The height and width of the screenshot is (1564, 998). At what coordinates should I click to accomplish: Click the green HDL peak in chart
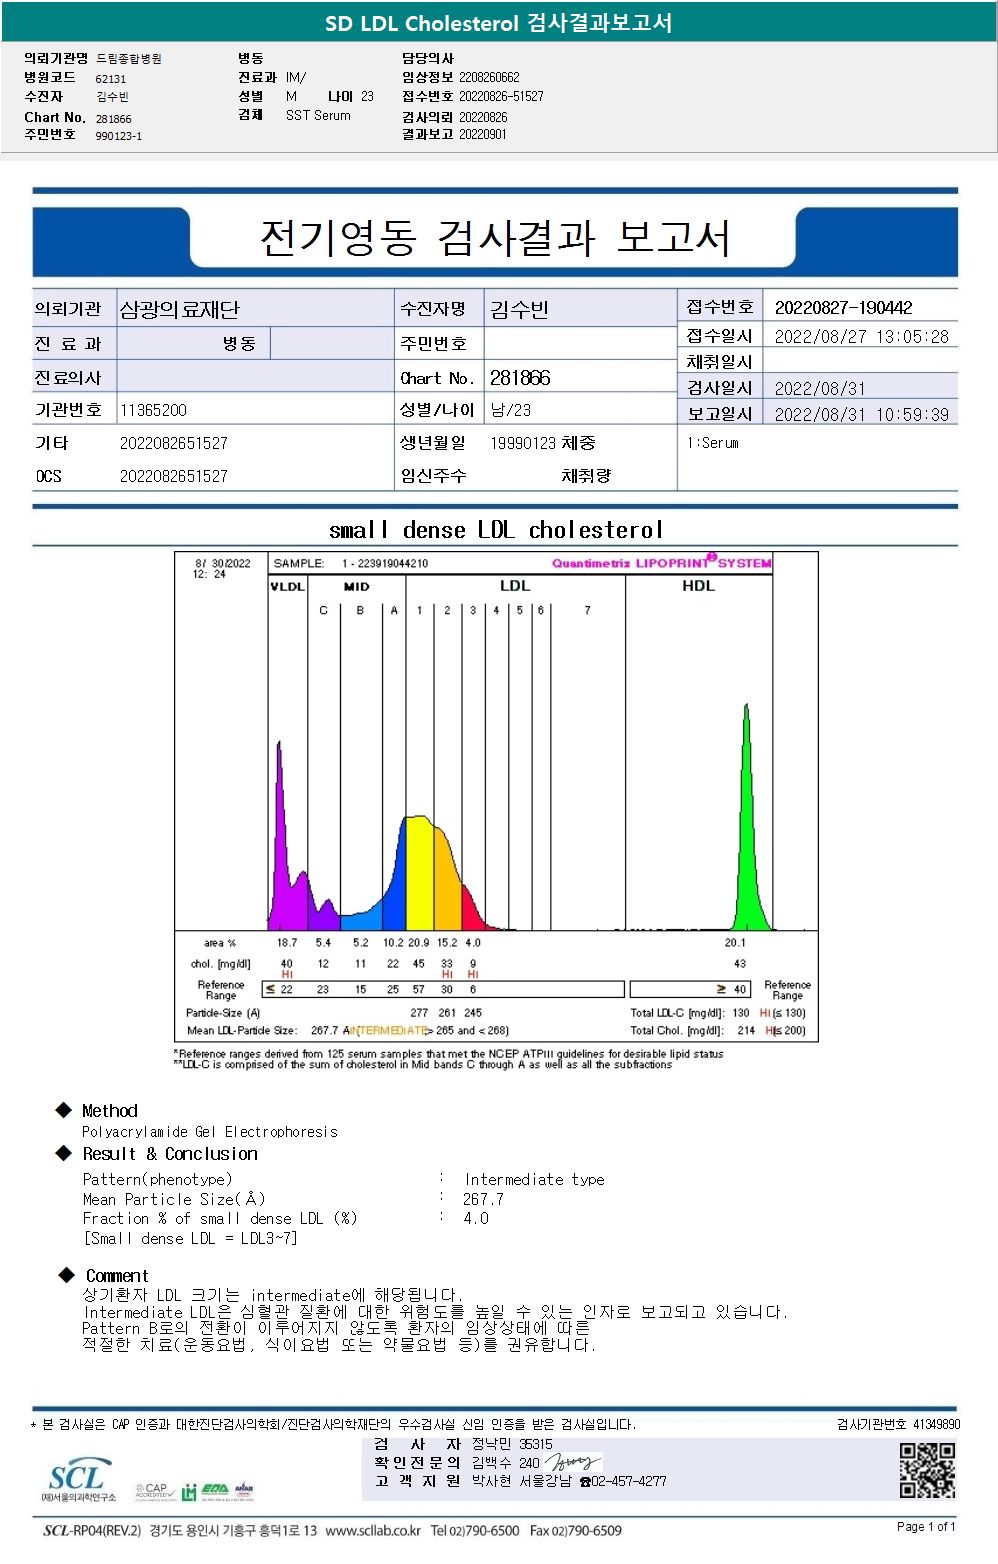748,820
